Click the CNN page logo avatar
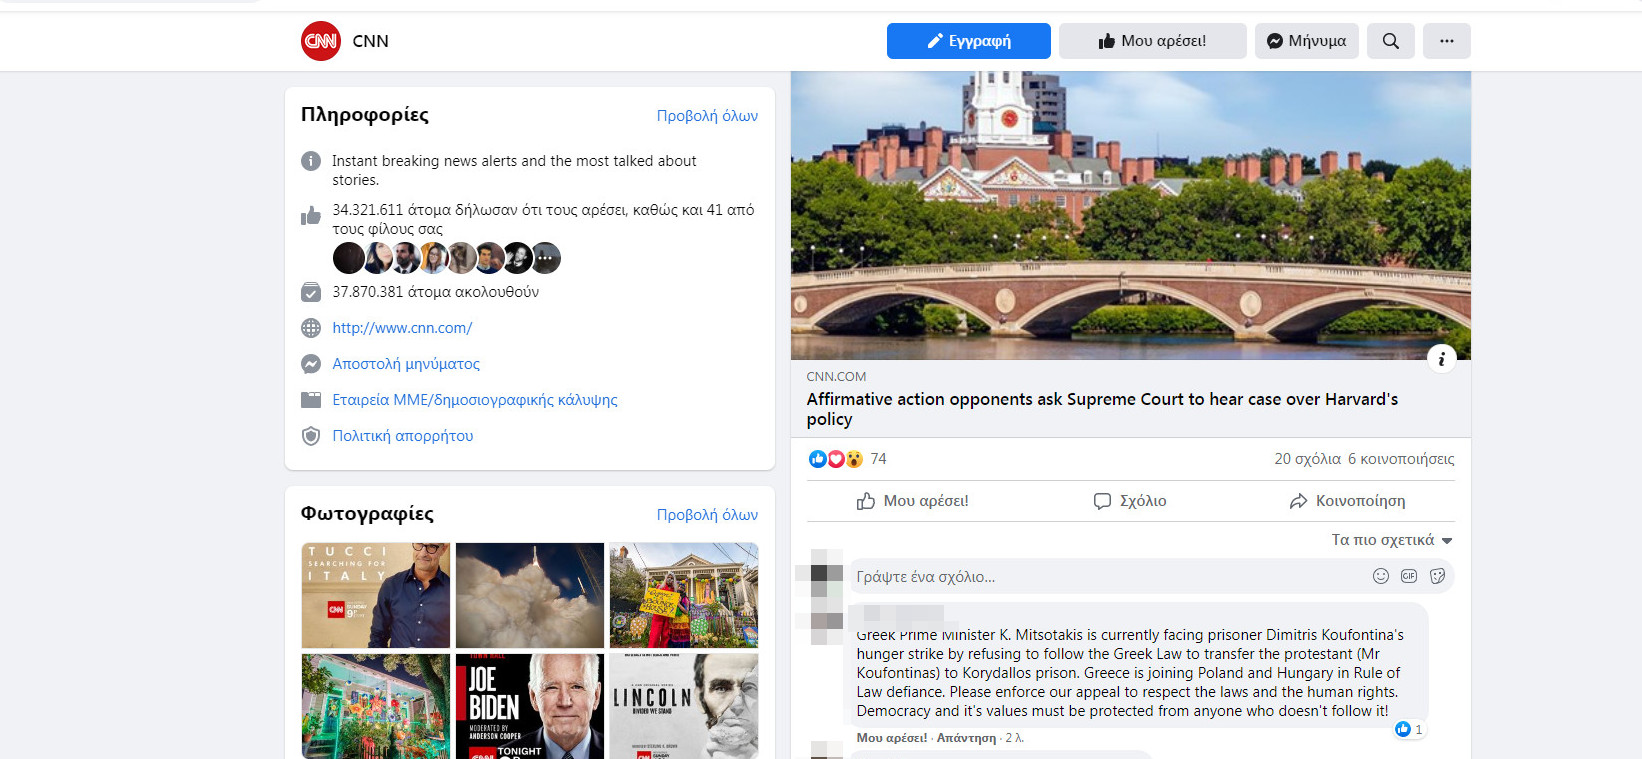Viewport: 1642px width, 759px height. click(321, 41)
